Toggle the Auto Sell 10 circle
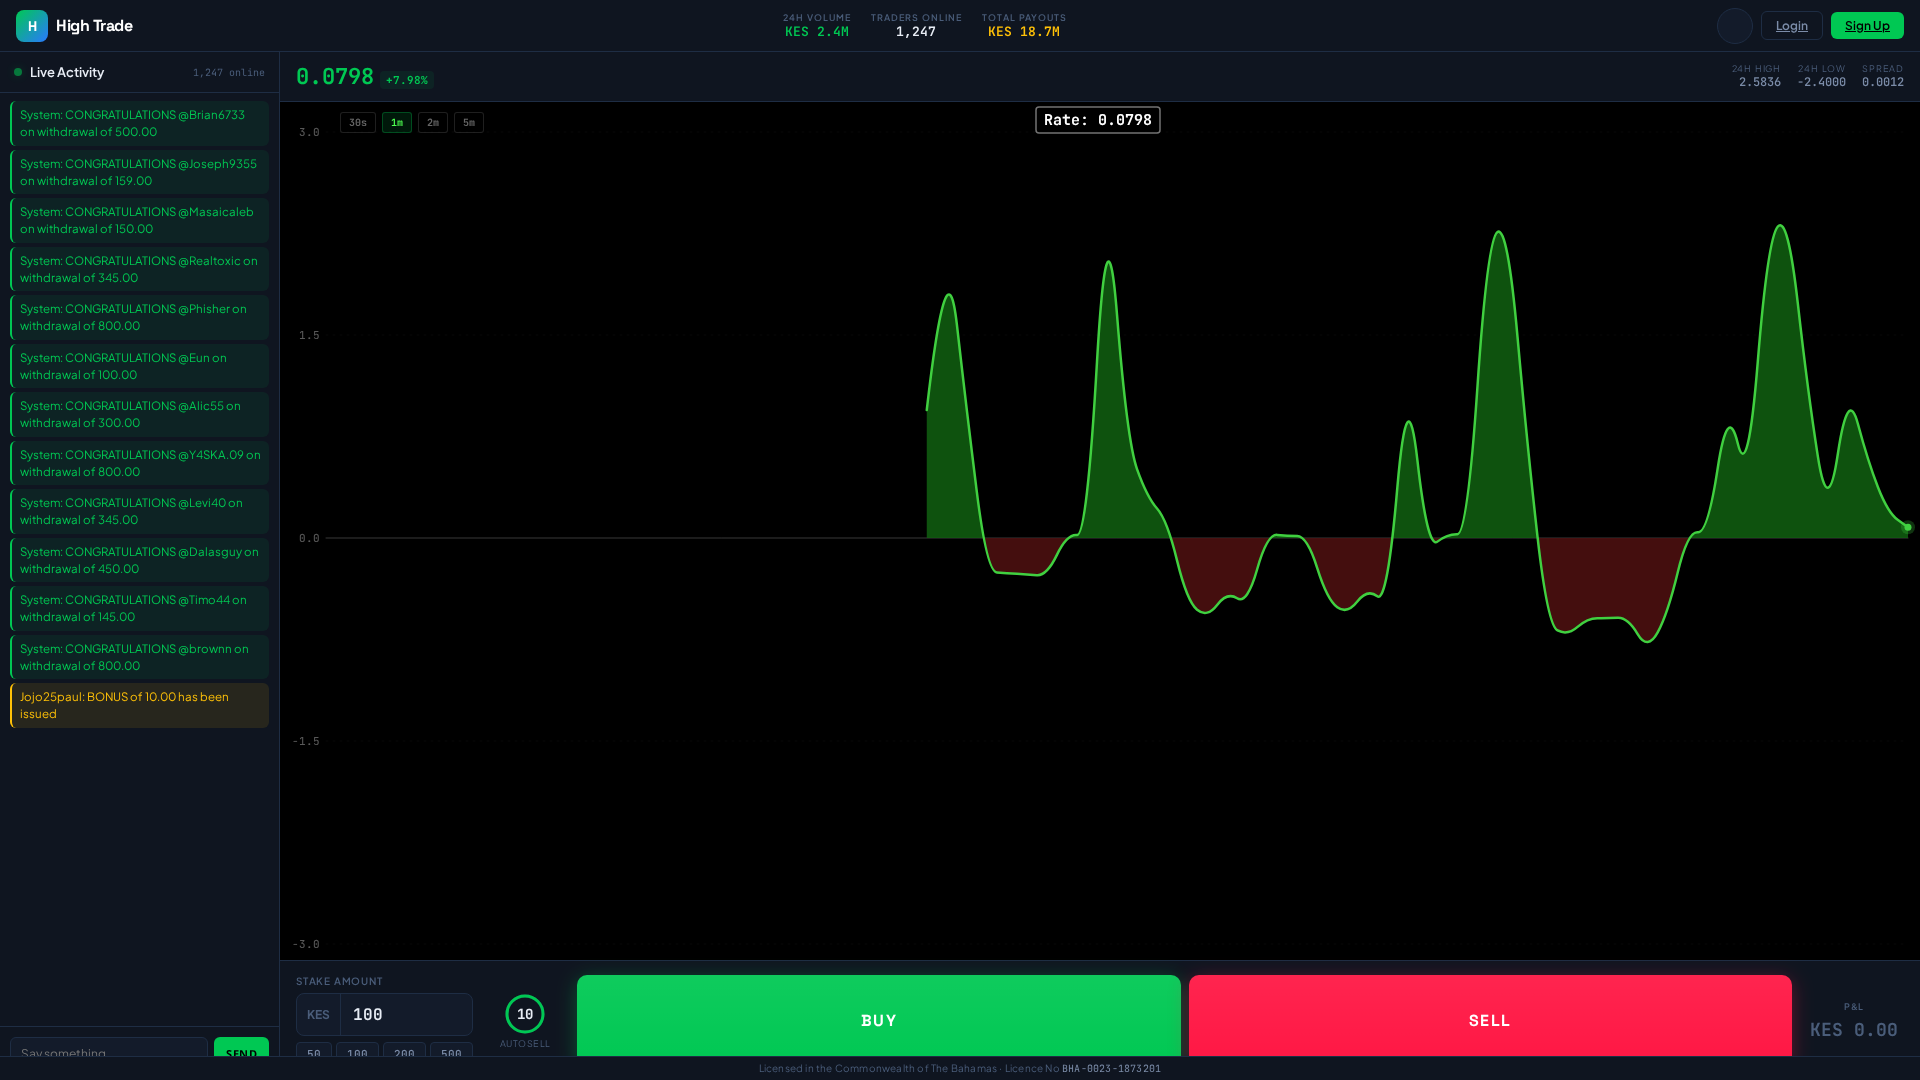 tap(525, 1014)
